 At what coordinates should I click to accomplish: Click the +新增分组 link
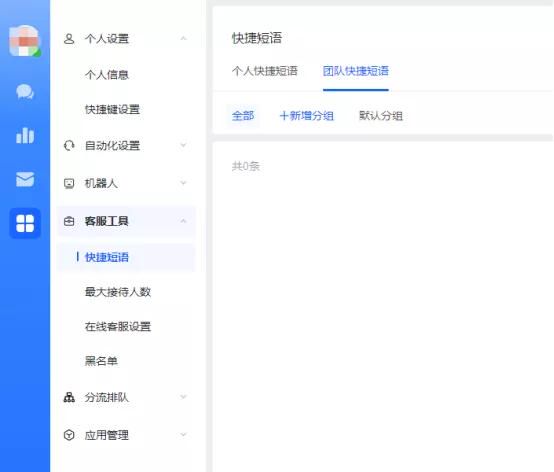coord(306,116)
